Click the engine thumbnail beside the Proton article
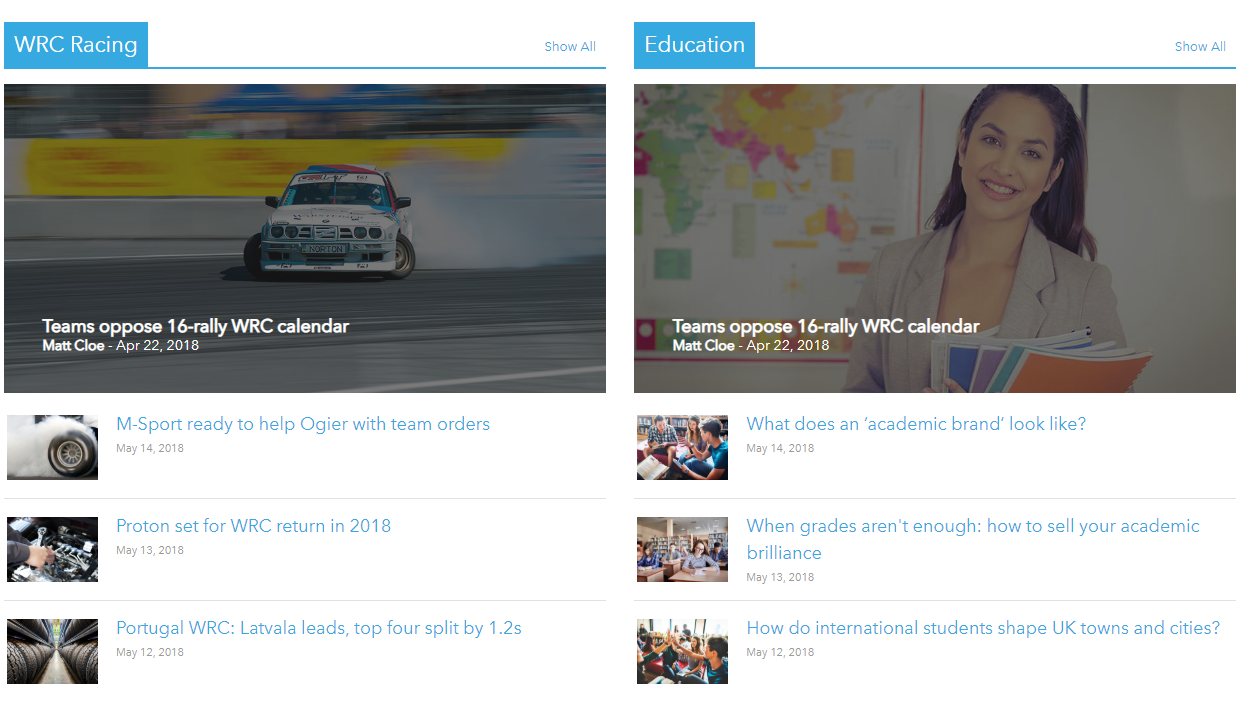The image size is (1252, 706). tap(52, 549)
